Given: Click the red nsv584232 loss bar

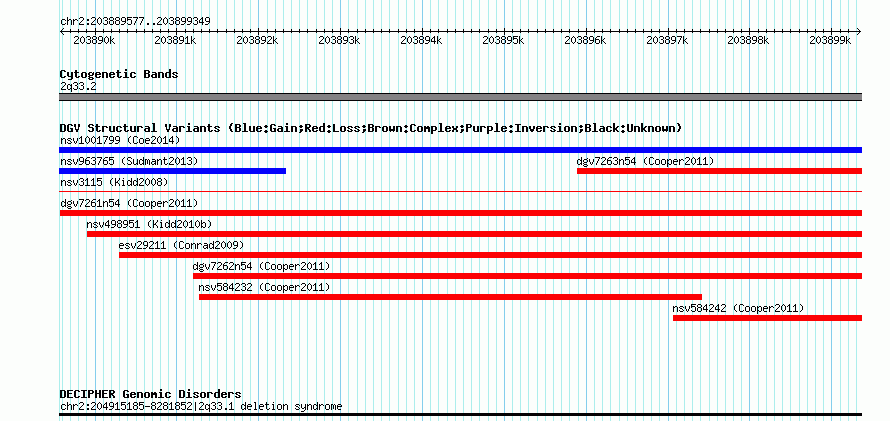Looking at the screenshot, I should click(451, 297).
